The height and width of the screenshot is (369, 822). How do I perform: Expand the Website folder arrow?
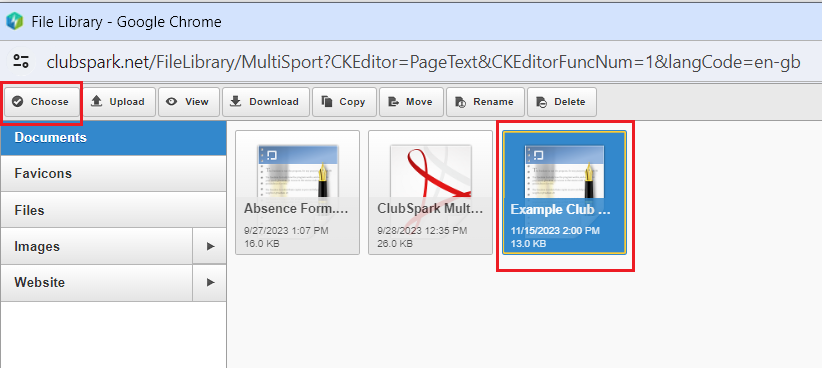click(x=210, y=283)
